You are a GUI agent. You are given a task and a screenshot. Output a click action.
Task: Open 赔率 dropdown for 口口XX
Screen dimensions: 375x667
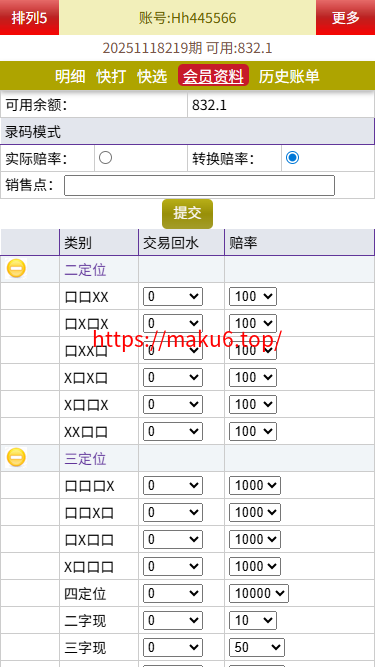click(253, 296)
